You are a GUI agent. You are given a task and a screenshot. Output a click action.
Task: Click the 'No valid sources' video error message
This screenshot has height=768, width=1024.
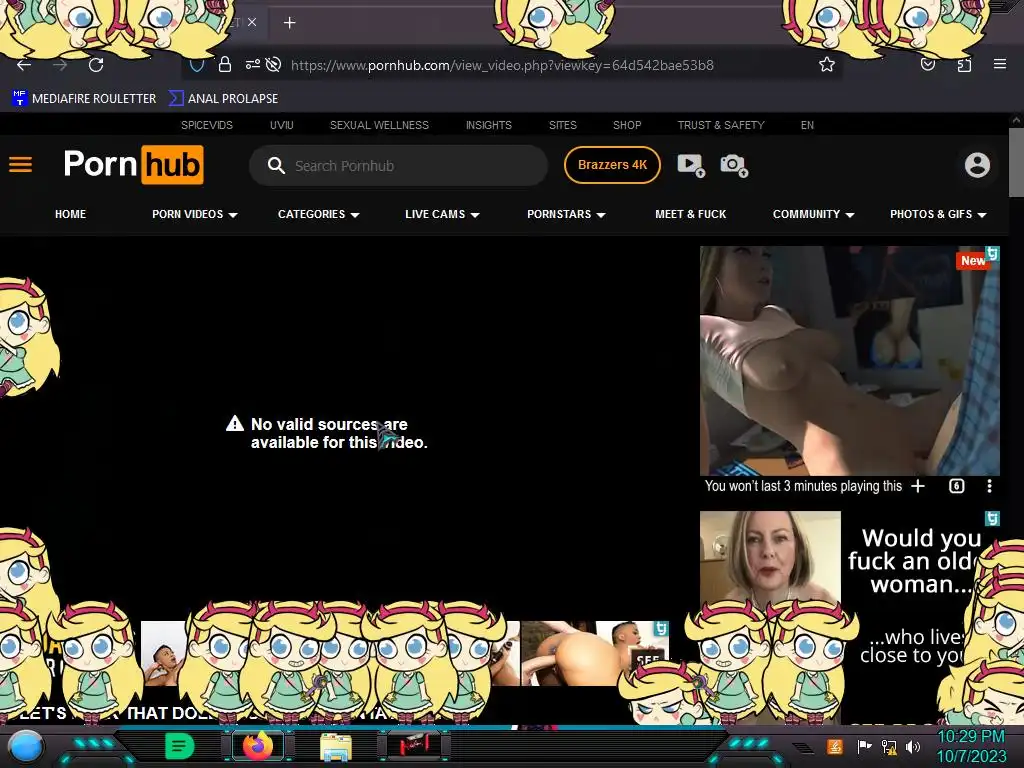tap(327, 433)
